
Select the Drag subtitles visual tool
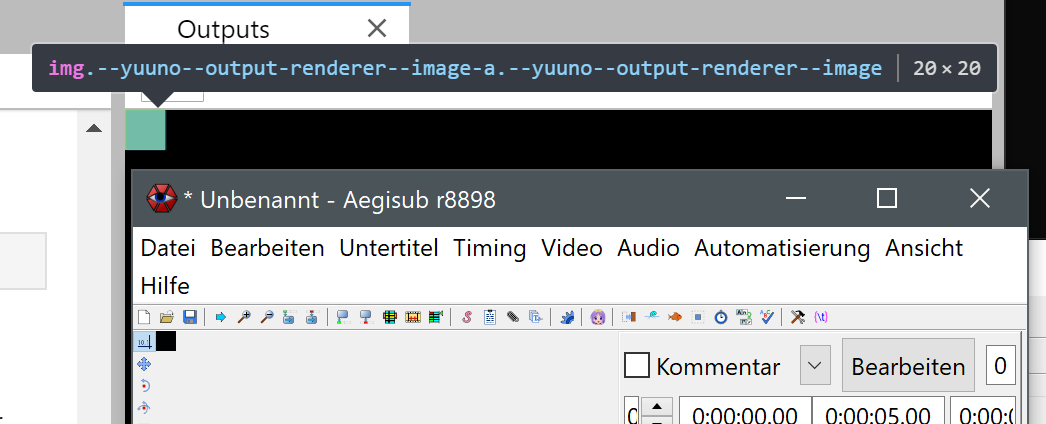pos(144,364)
